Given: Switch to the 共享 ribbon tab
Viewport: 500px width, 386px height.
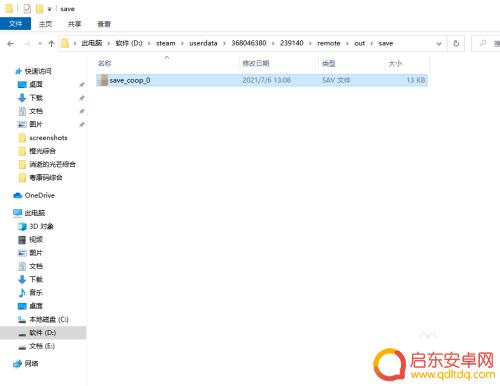Looking at the screenshot, I should 74,24.
